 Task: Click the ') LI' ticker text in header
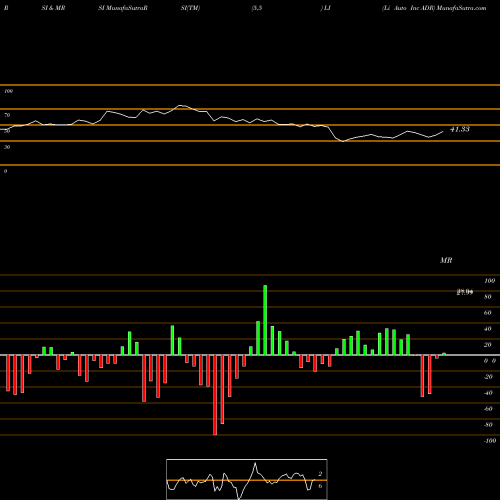click(x=325, y=8)
